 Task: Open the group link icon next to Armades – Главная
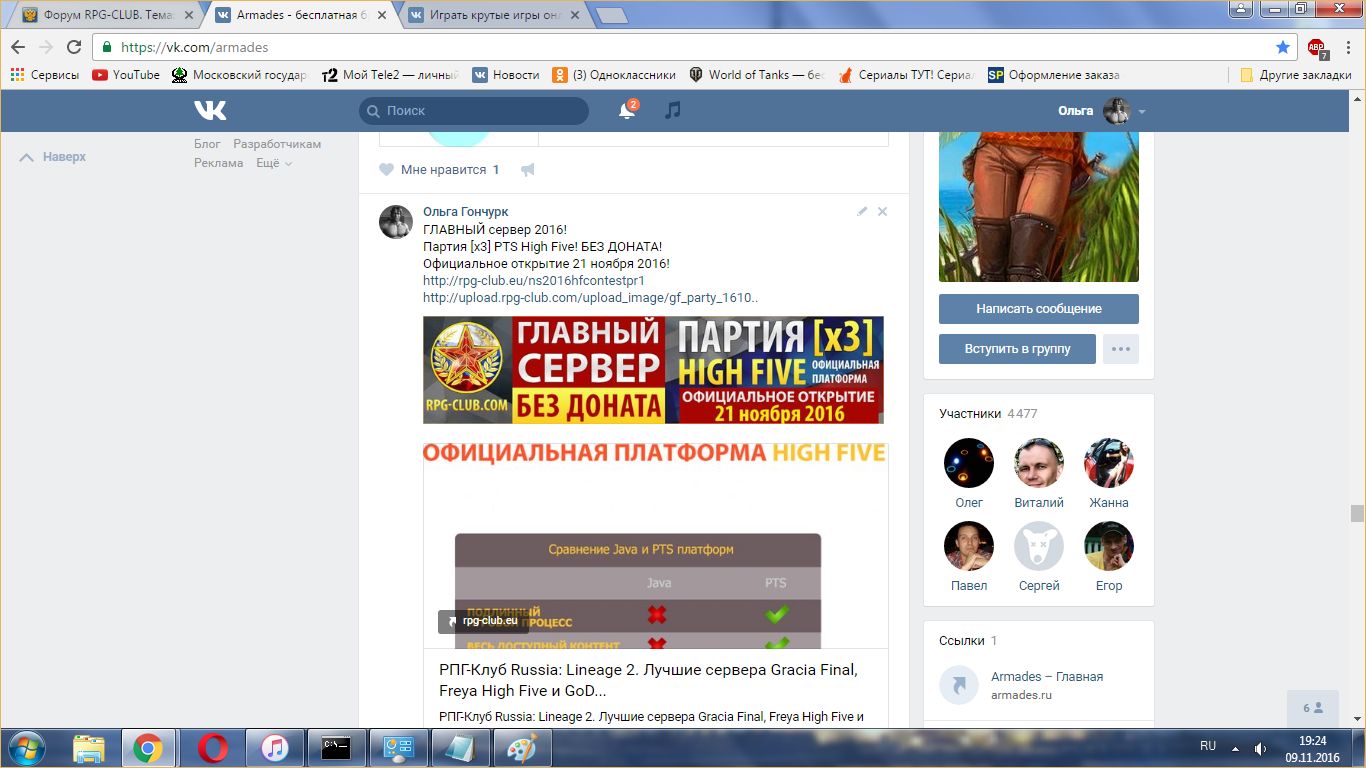(x=959, y=685)
